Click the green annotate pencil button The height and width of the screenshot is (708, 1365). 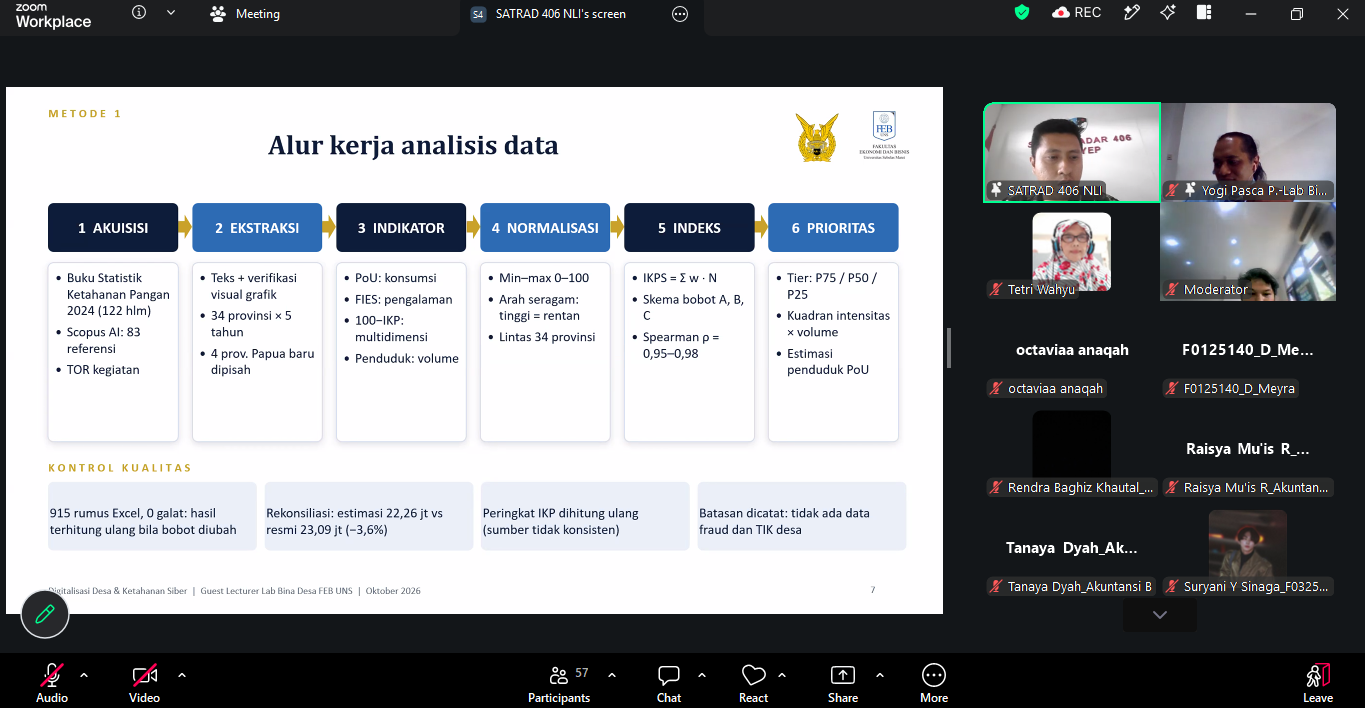(x=45, y=614)
